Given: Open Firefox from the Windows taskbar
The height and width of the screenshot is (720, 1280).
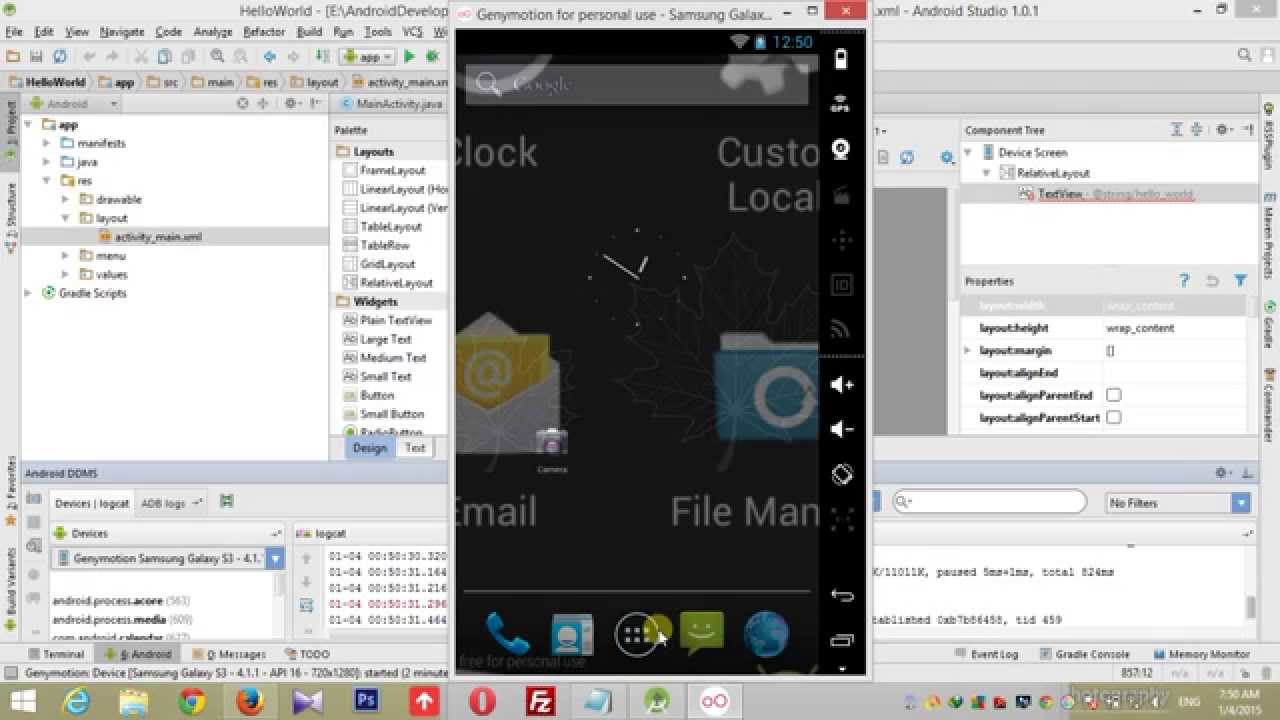Looking at the screenshot, I should pos(249,702).
